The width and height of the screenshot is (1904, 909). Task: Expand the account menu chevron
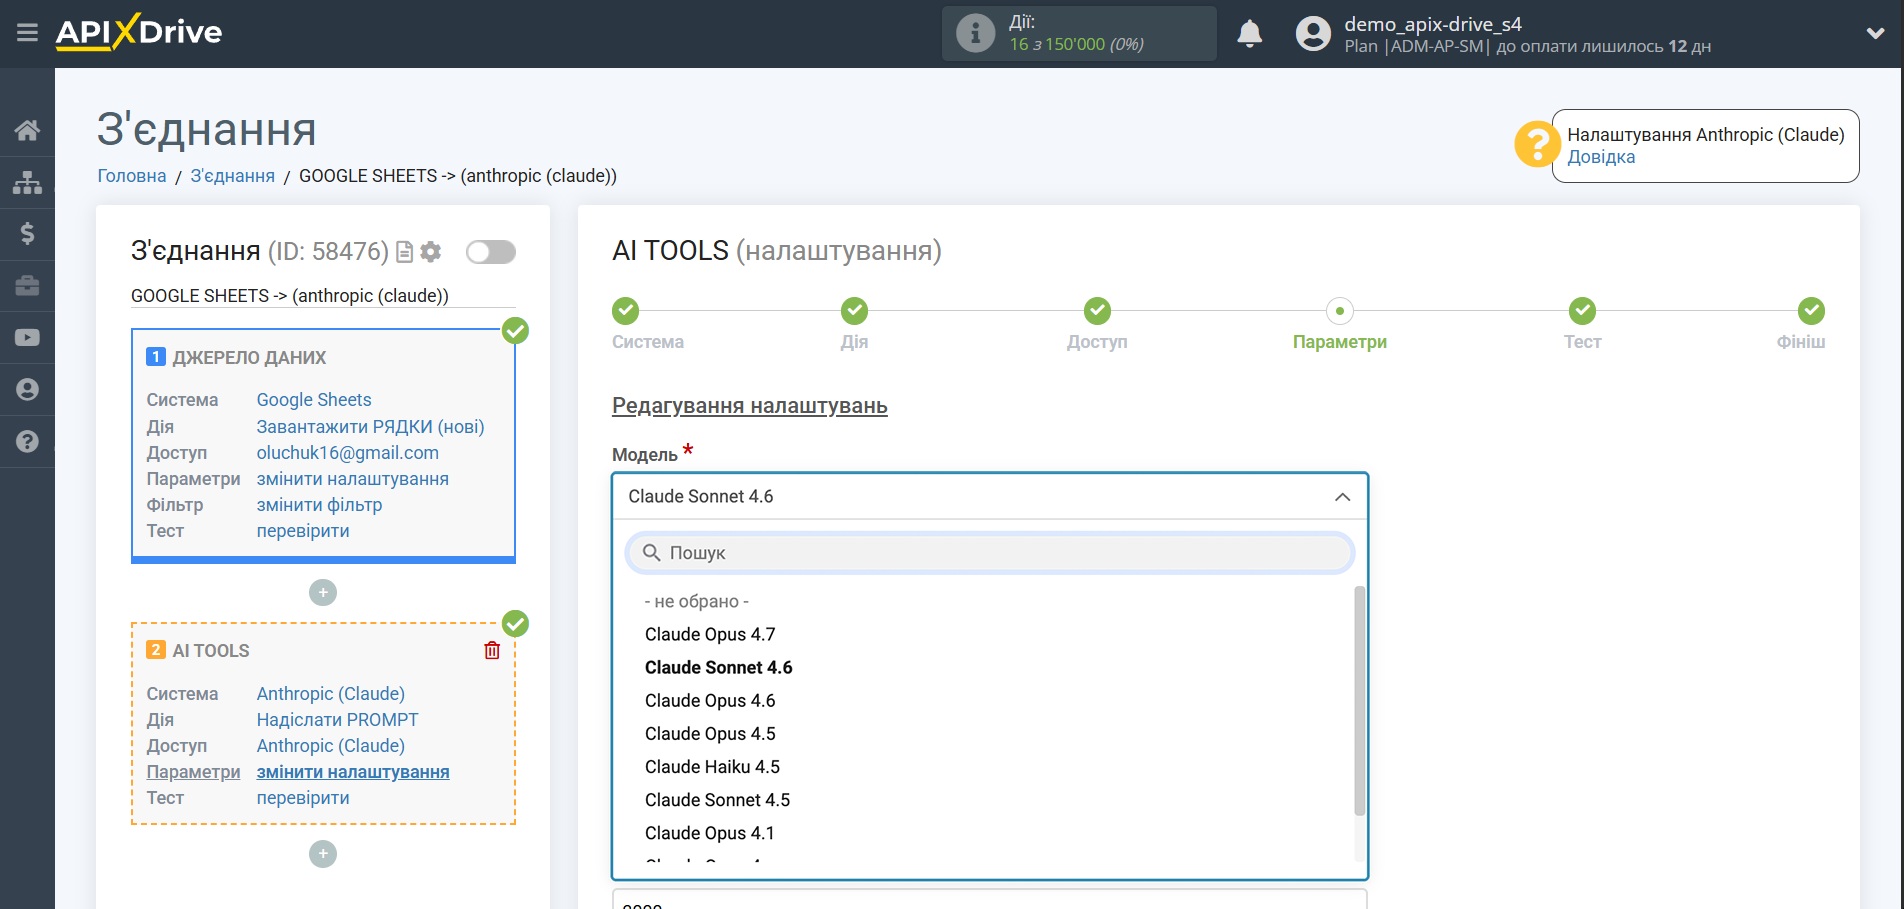click(1875, 33)
